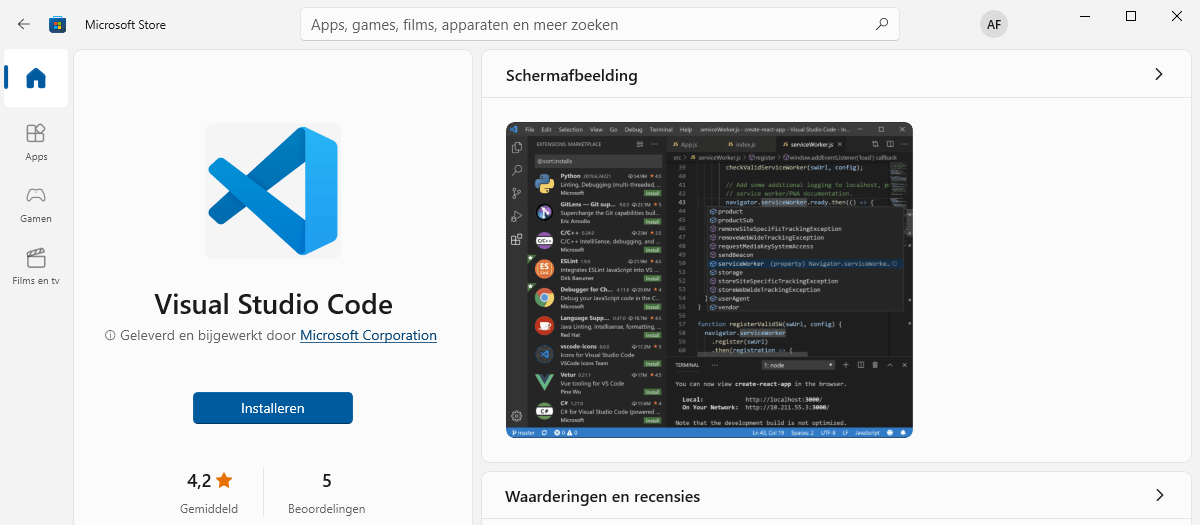
Task: Open the VS Code screenshot thumbnail
Action: pyautogui.click(x=709, y=280)
